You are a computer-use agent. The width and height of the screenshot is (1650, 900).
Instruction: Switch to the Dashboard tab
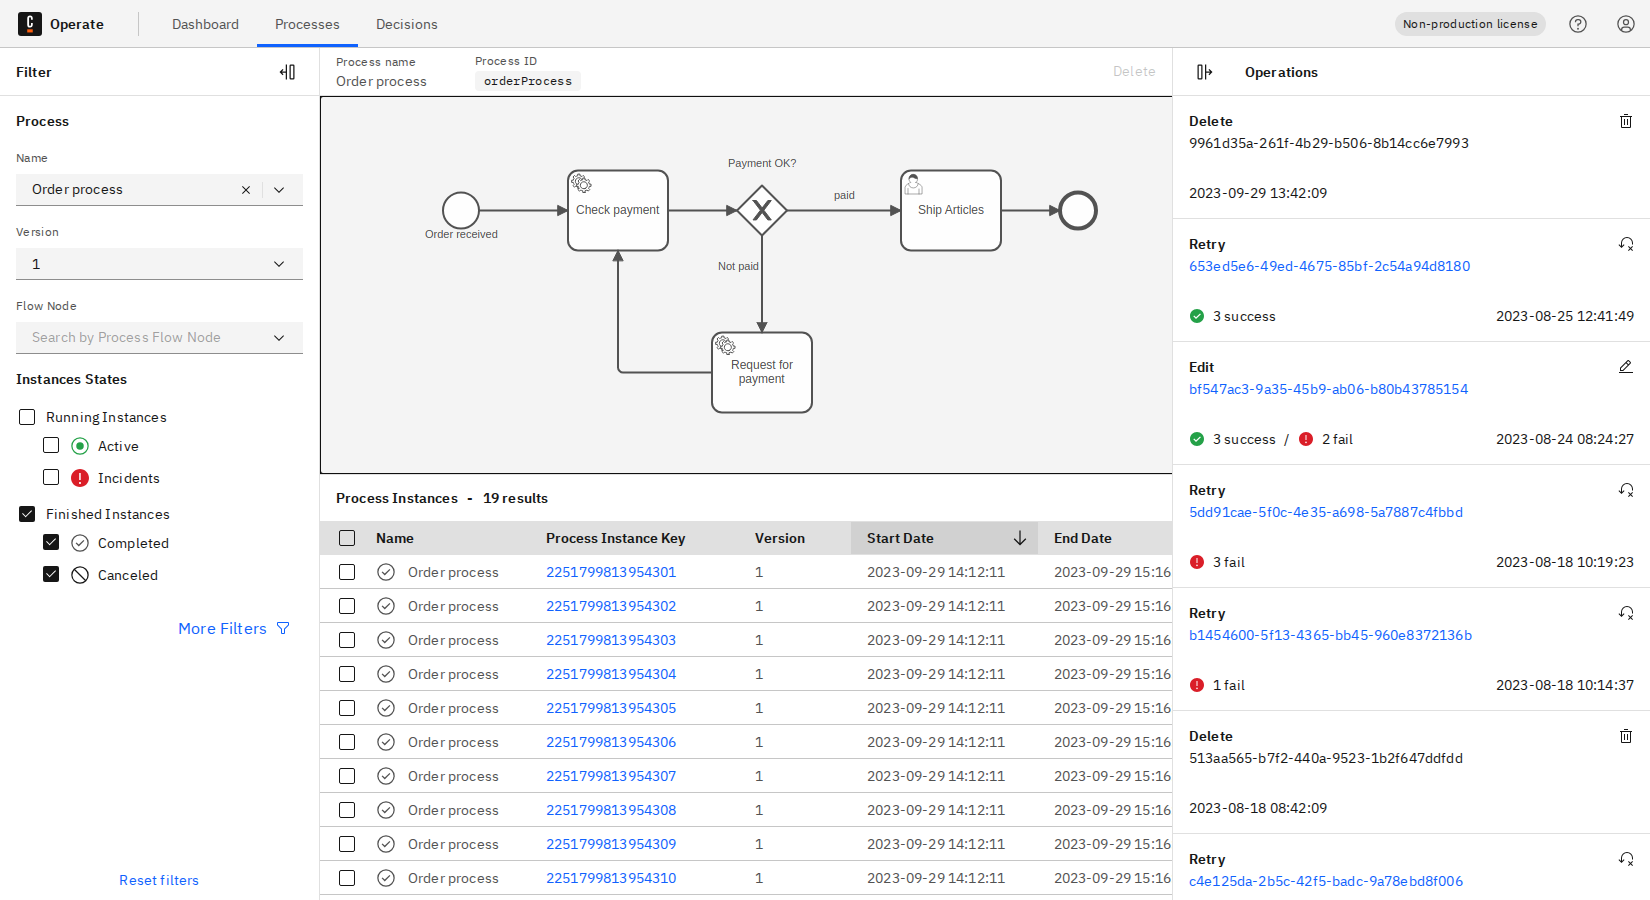[205, 24]
